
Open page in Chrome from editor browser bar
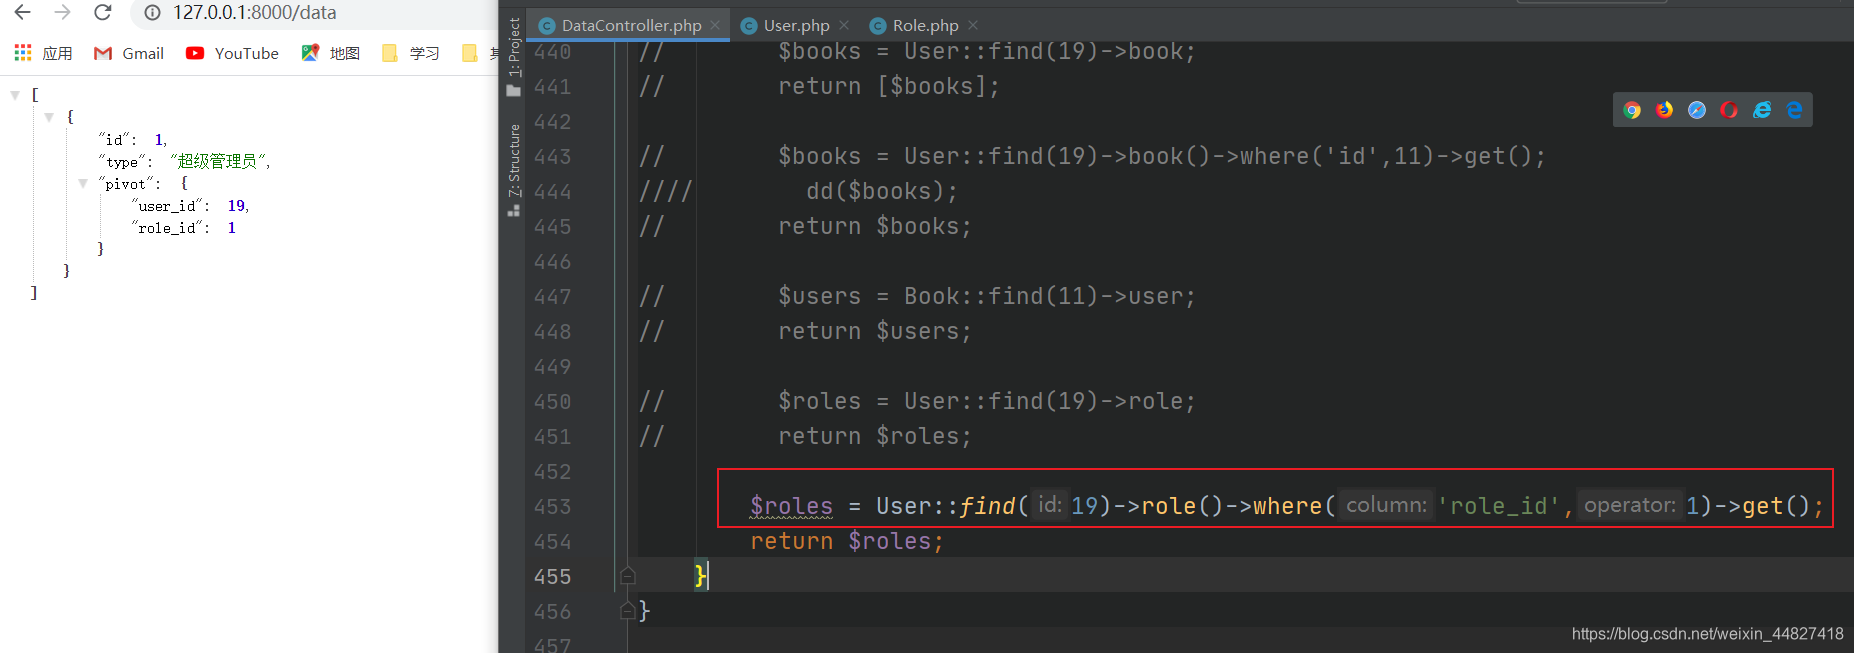[x=1632, y=110]
